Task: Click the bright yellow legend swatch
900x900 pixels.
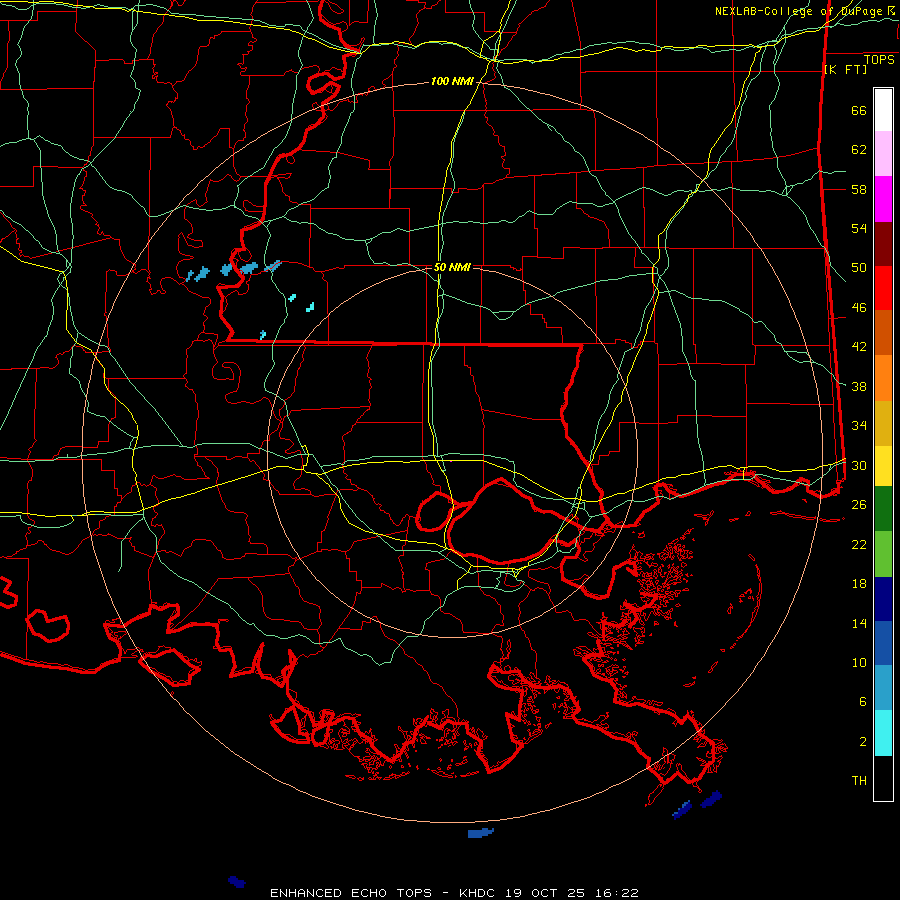Action: (883, 466)
